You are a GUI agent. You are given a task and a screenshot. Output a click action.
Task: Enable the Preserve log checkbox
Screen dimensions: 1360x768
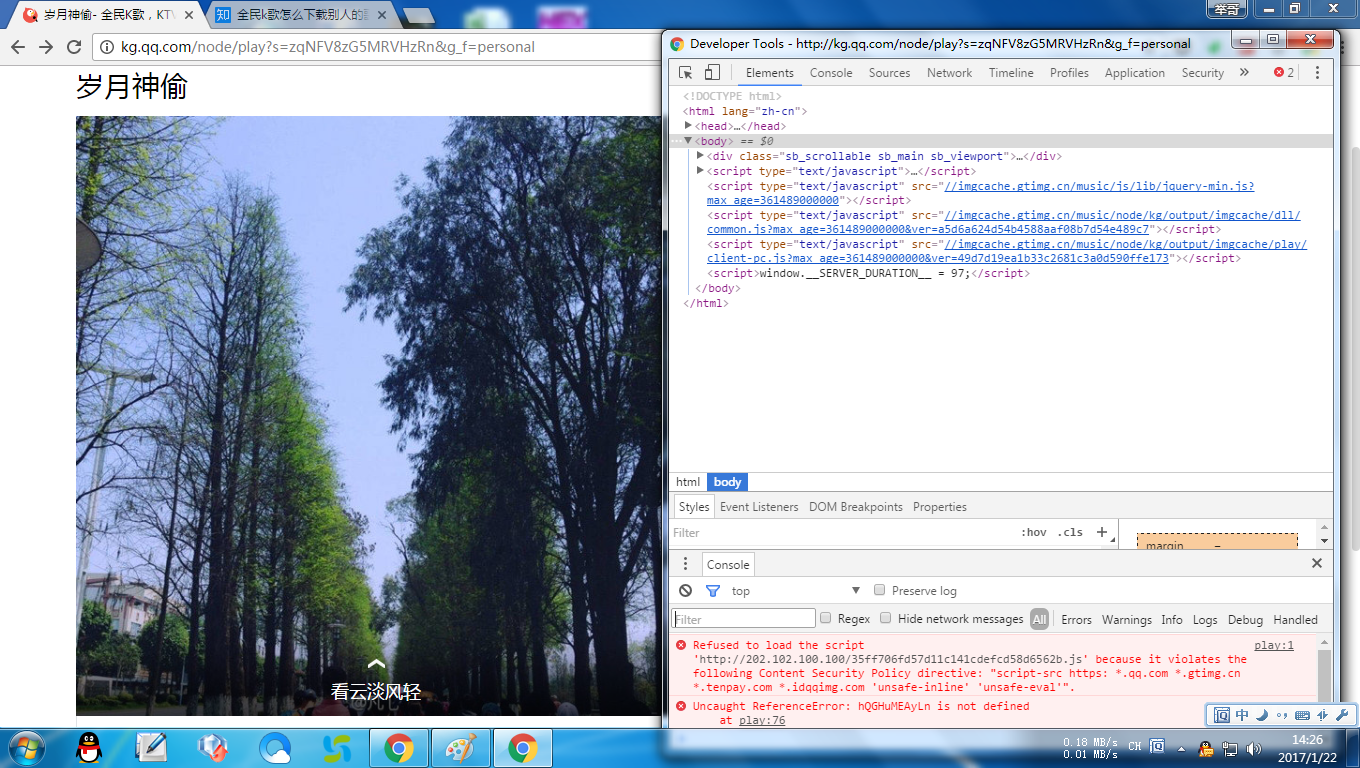[x=880, y=590]
